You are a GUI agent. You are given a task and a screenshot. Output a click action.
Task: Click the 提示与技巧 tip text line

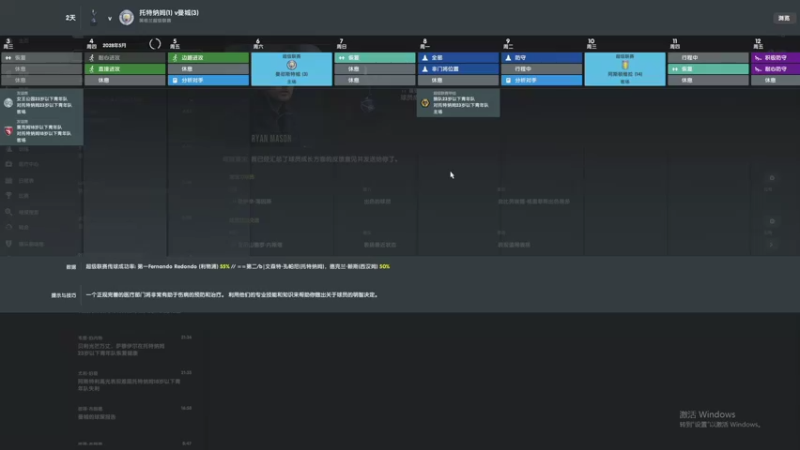(232, 294)
